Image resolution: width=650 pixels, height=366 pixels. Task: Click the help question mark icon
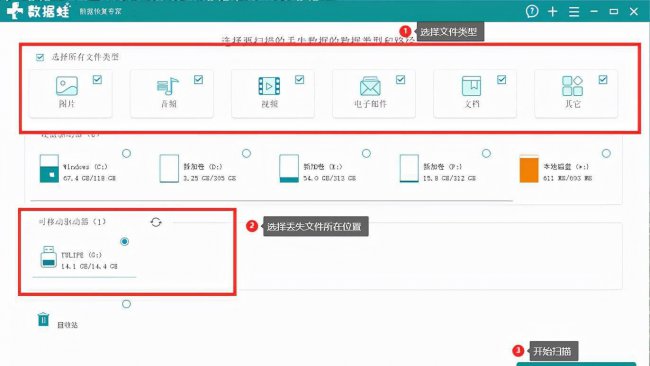(x=532, y=11)
